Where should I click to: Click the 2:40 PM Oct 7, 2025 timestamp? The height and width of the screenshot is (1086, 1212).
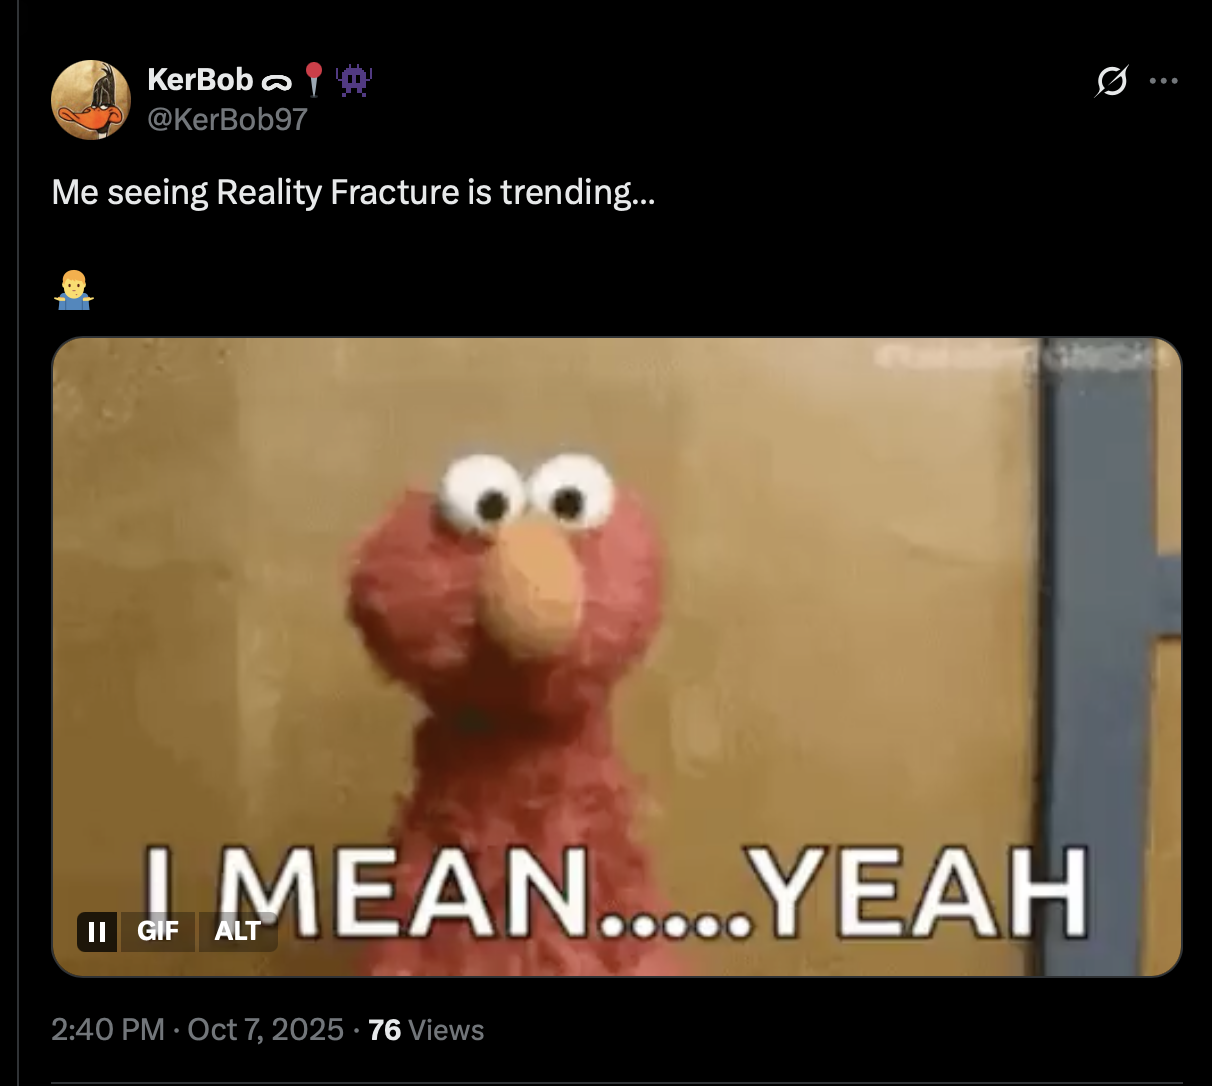pyautogui.click(x=198, y=1030)
